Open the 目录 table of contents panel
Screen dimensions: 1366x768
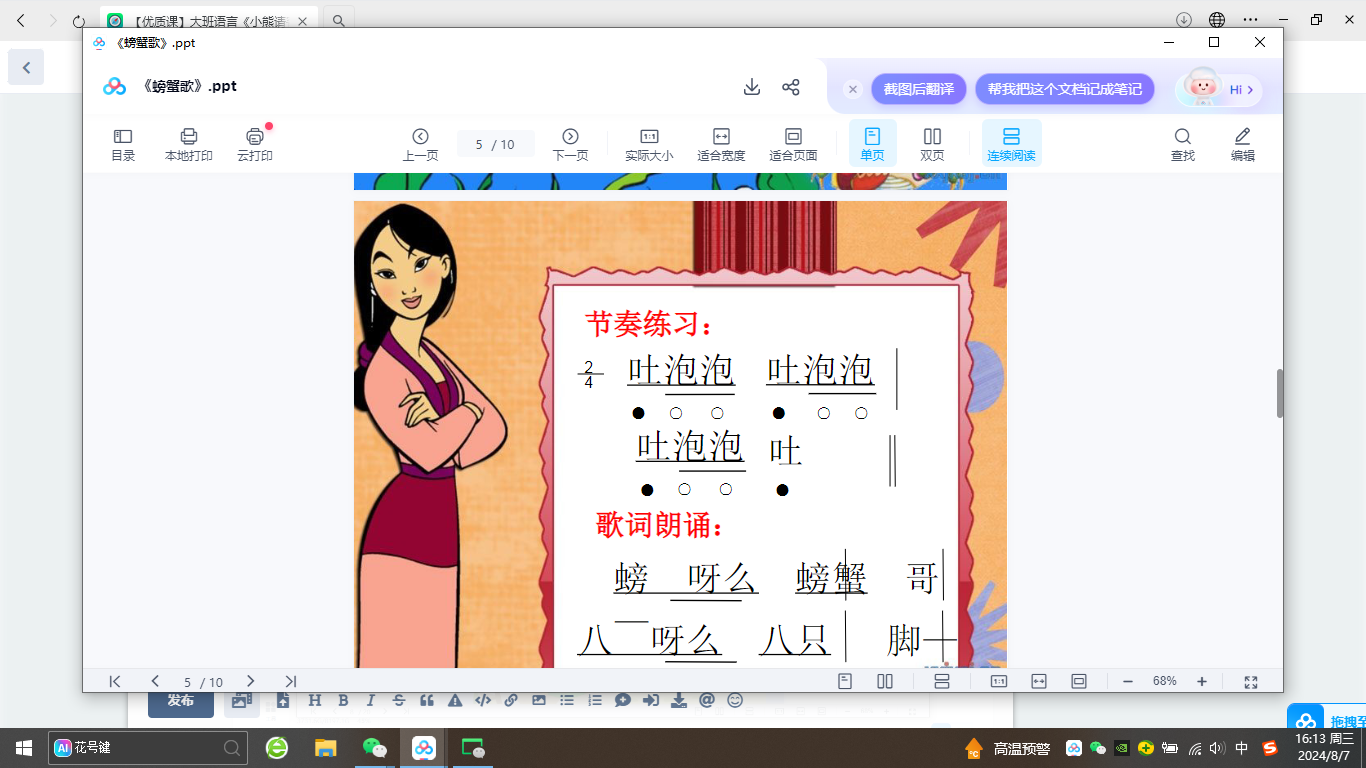(123, 145)
